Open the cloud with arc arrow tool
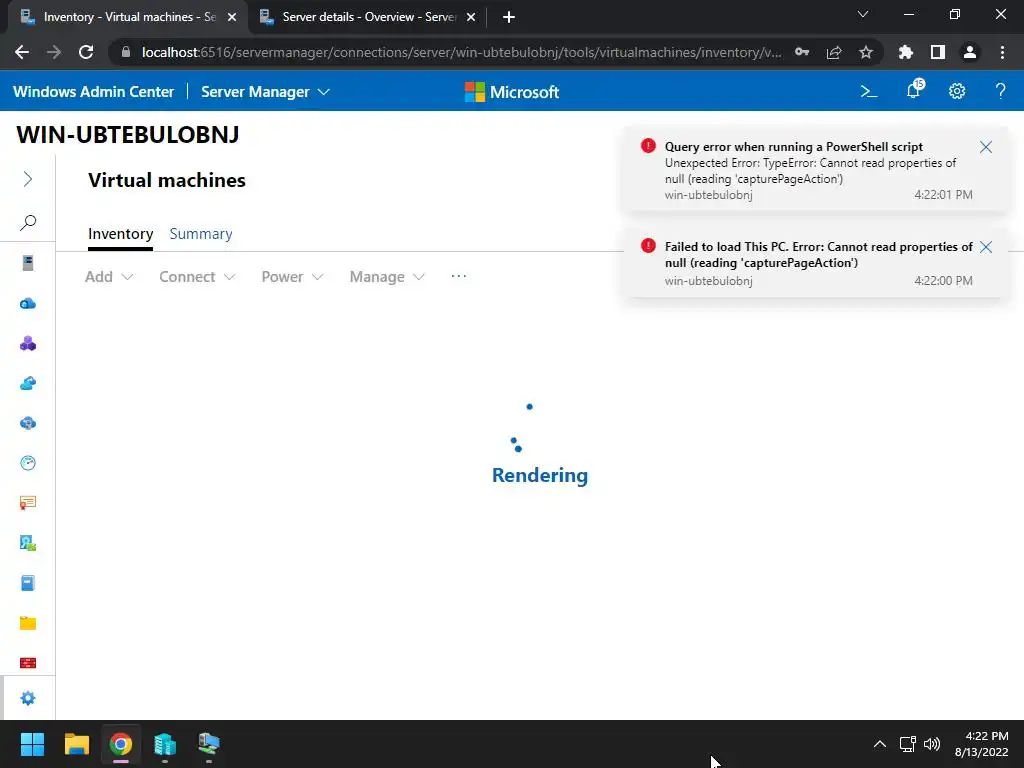 27,383
